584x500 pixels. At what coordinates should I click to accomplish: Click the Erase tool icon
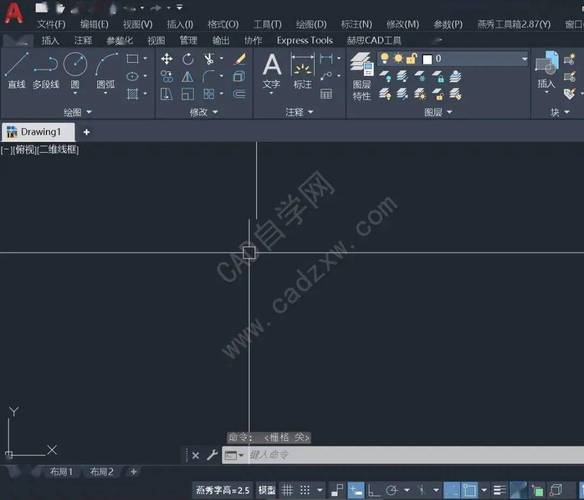click(240, 59)
